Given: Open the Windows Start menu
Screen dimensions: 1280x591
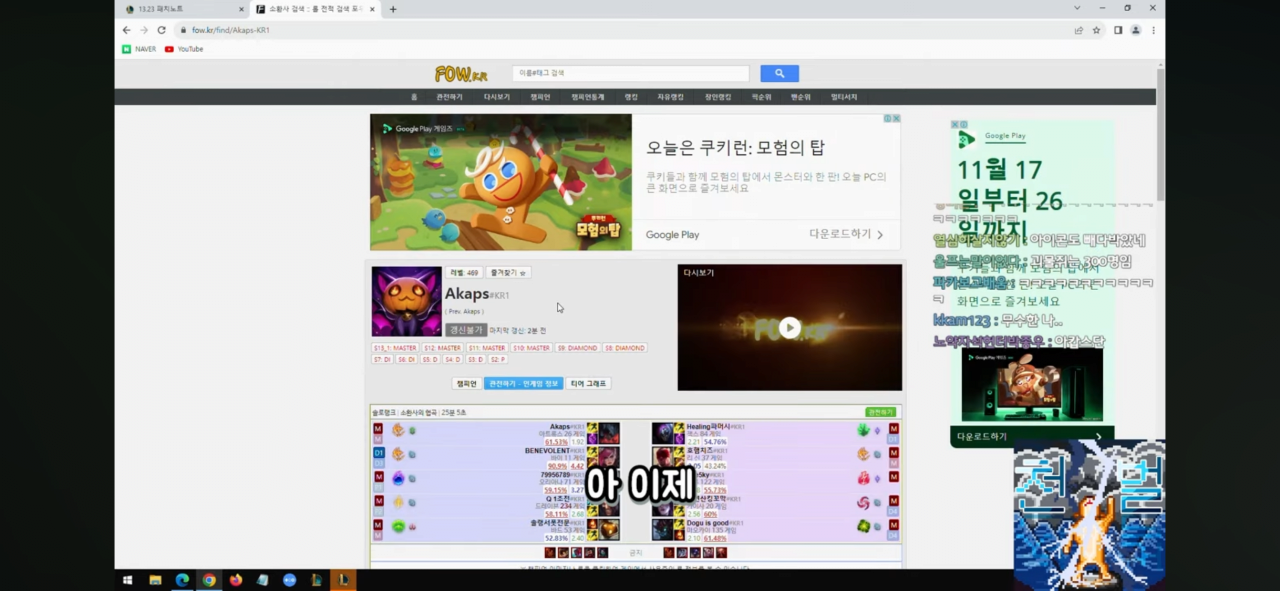Looking at the screenshot, I should [x=128, y=580].
